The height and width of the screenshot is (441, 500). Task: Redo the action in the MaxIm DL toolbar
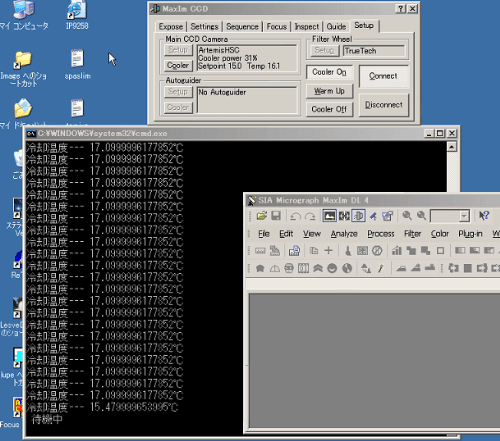pos(310,217)
